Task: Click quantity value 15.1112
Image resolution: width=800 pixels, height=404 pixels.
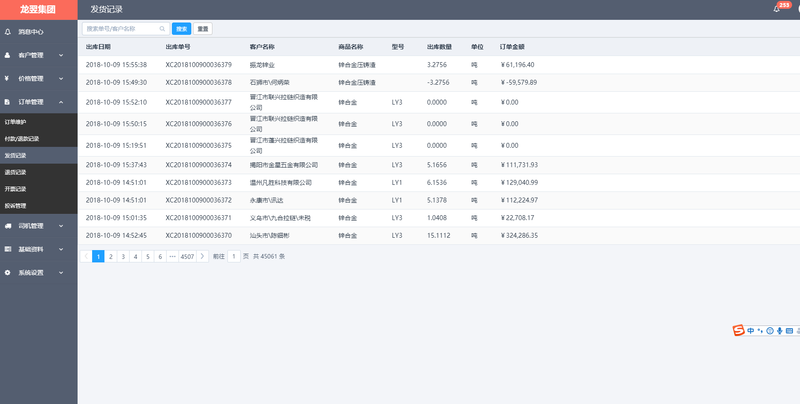Action: [x=438, y=235]
